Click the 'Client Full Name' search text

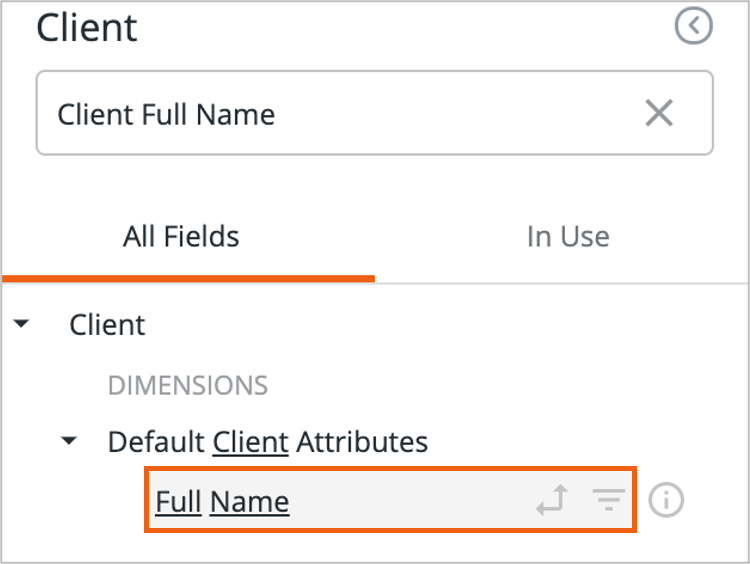pos(166,114)
